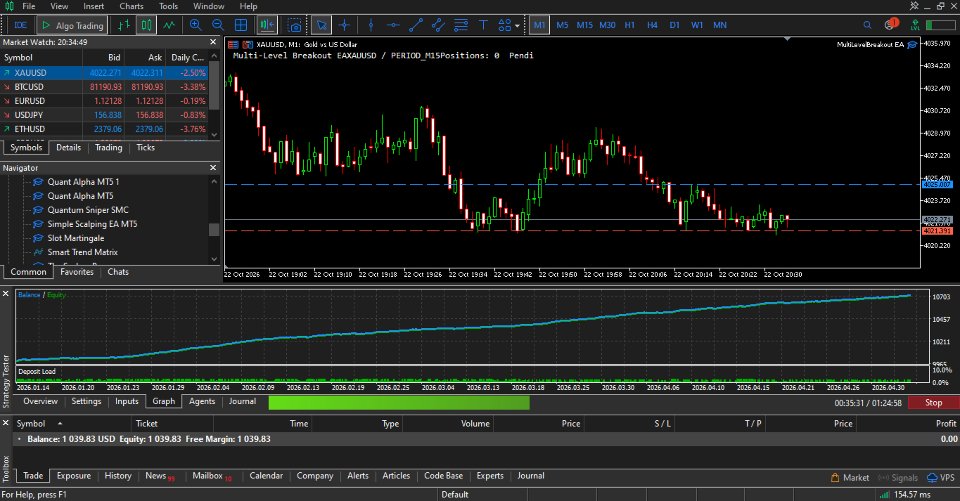Select Quantum Sniper SMC in Navigator
This screenshot has width=960, height=501.
tap(88, 210)
